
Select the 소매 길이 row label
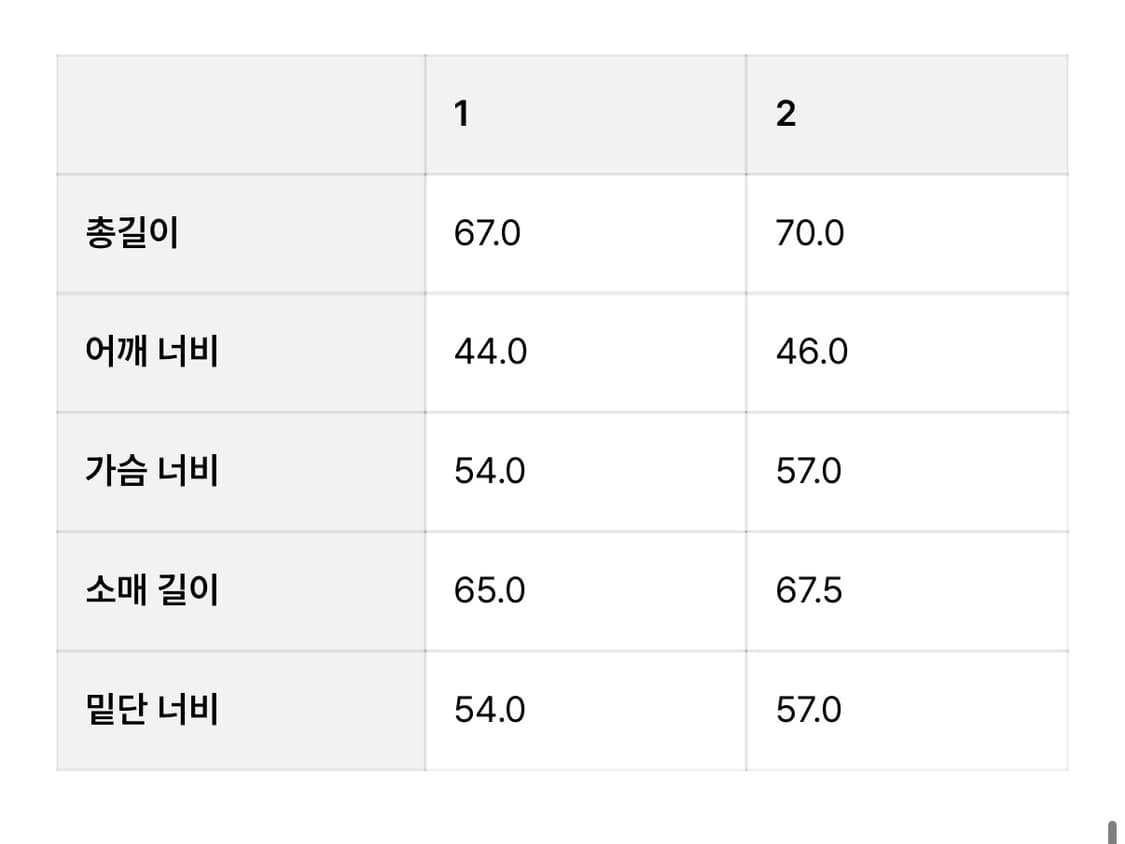coord(152,590)
